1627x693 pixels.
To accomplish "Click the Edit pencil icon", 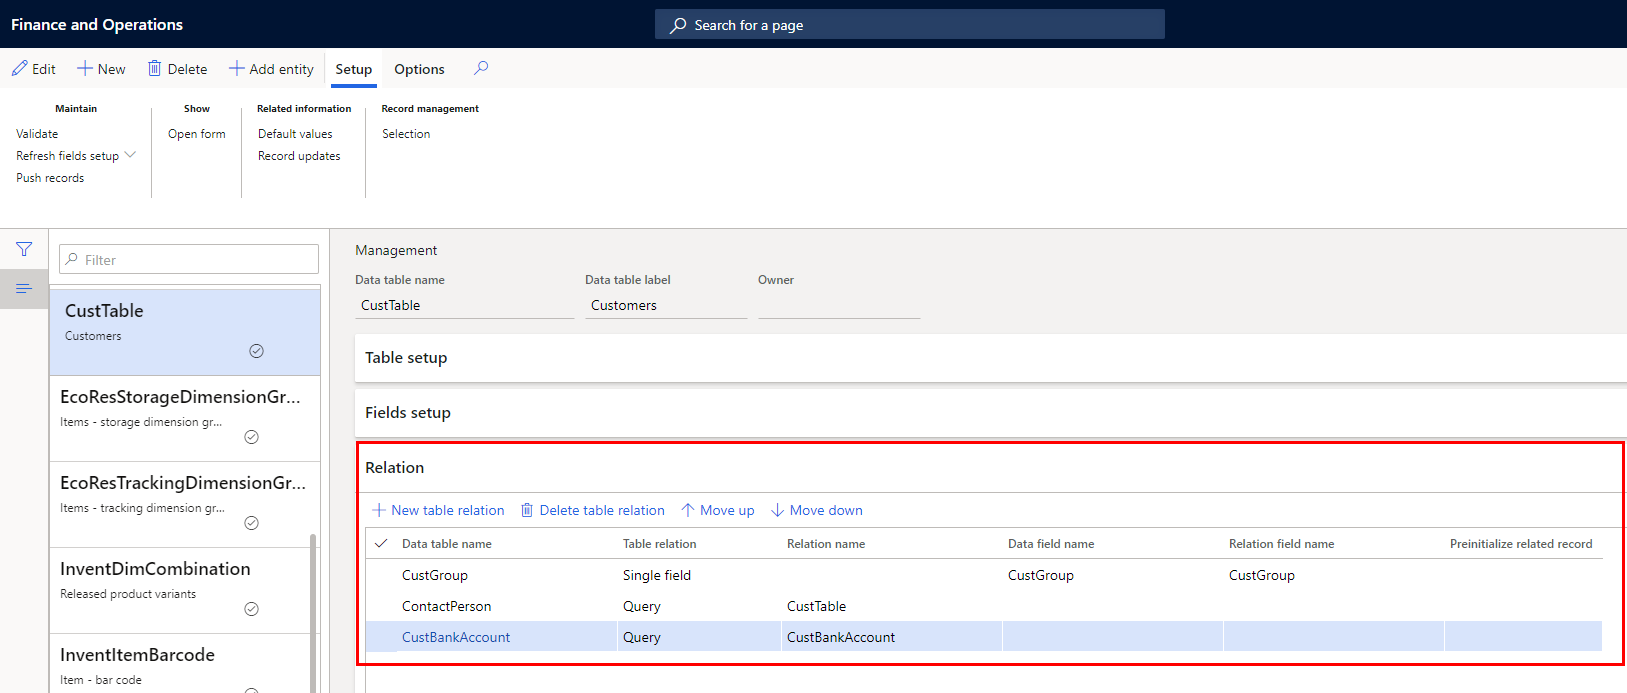I will click(20, 69).
